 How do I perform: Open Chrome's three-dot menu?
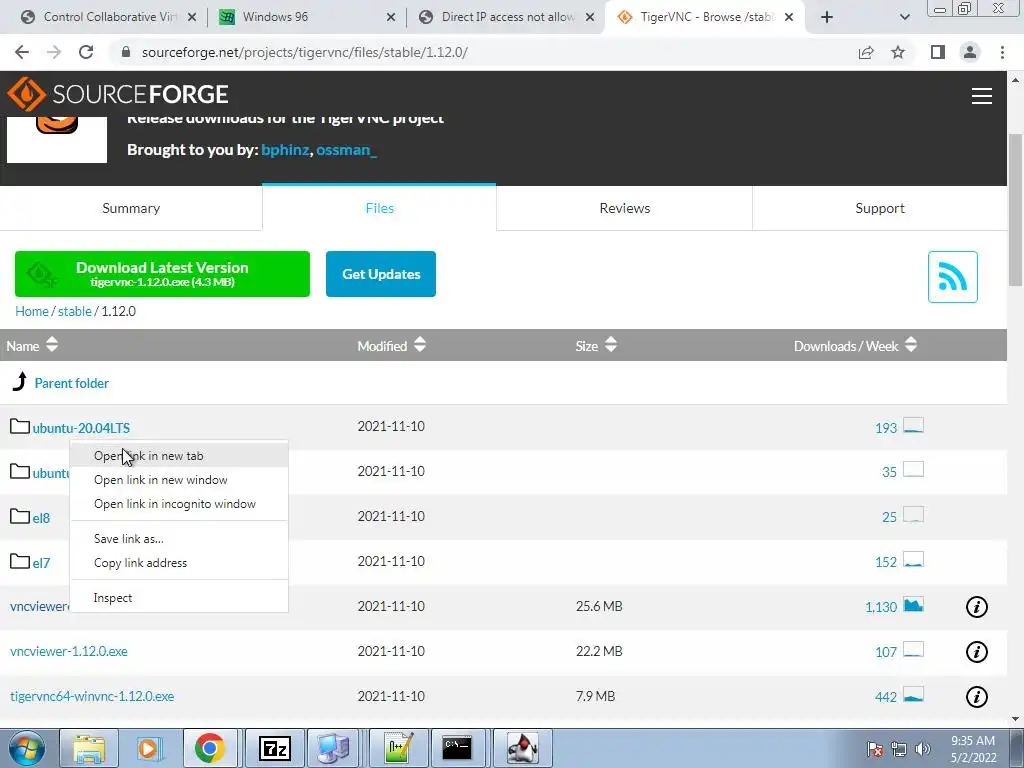pyautogui.click(x=1002, y=52)
